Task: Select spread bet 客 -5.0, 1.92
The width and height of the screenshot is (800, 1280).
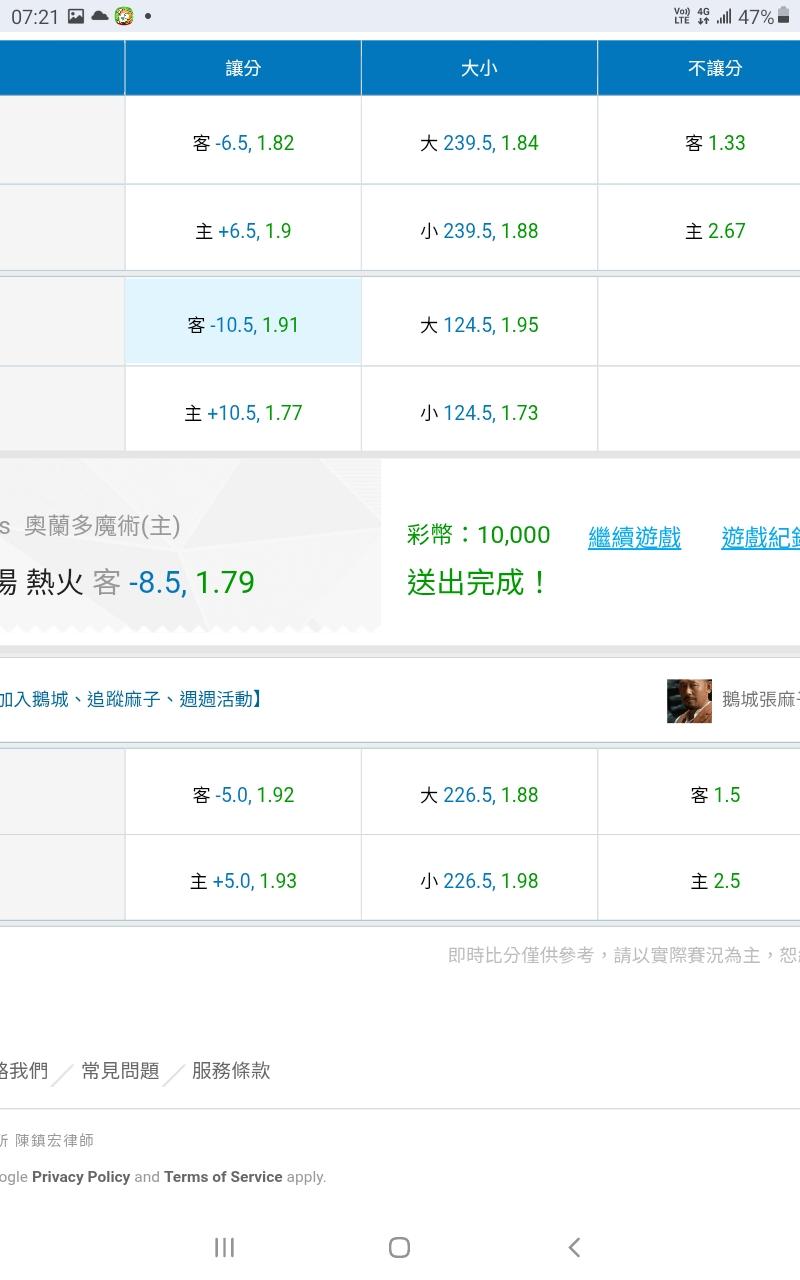Action: [243, 795]
